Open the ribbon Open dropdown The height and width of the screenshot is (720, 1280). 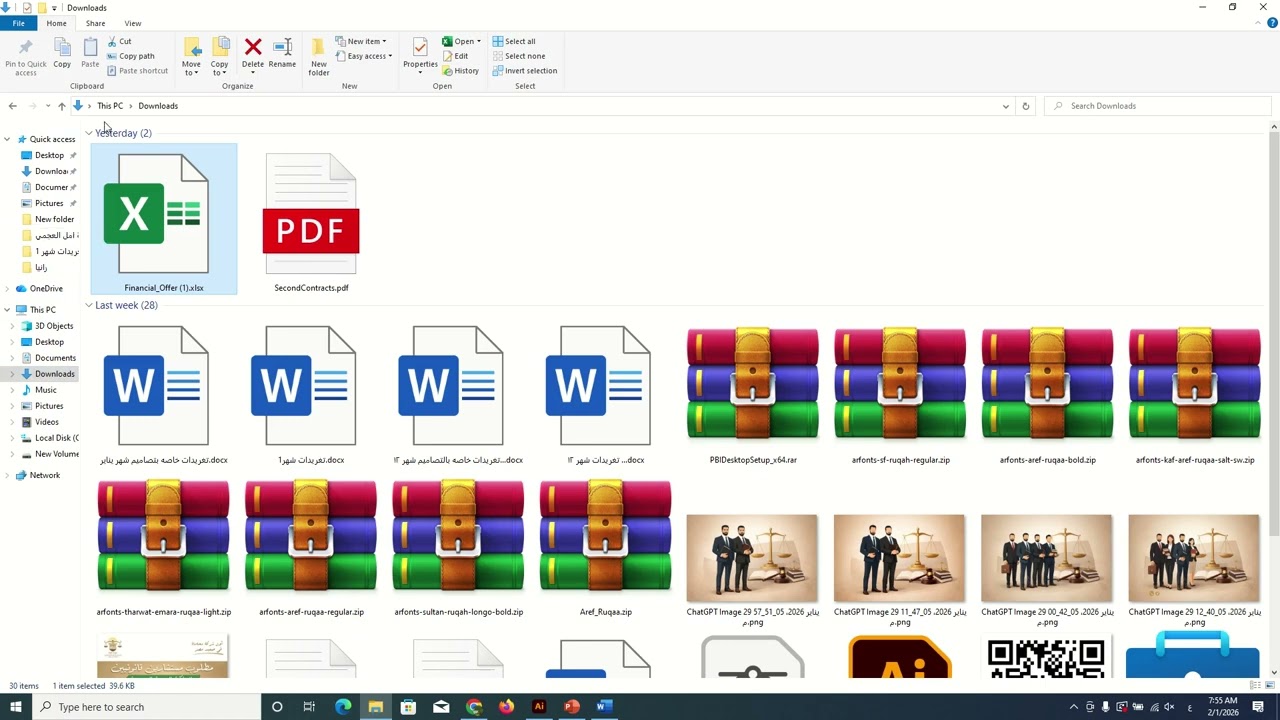[x=462, y=41]
